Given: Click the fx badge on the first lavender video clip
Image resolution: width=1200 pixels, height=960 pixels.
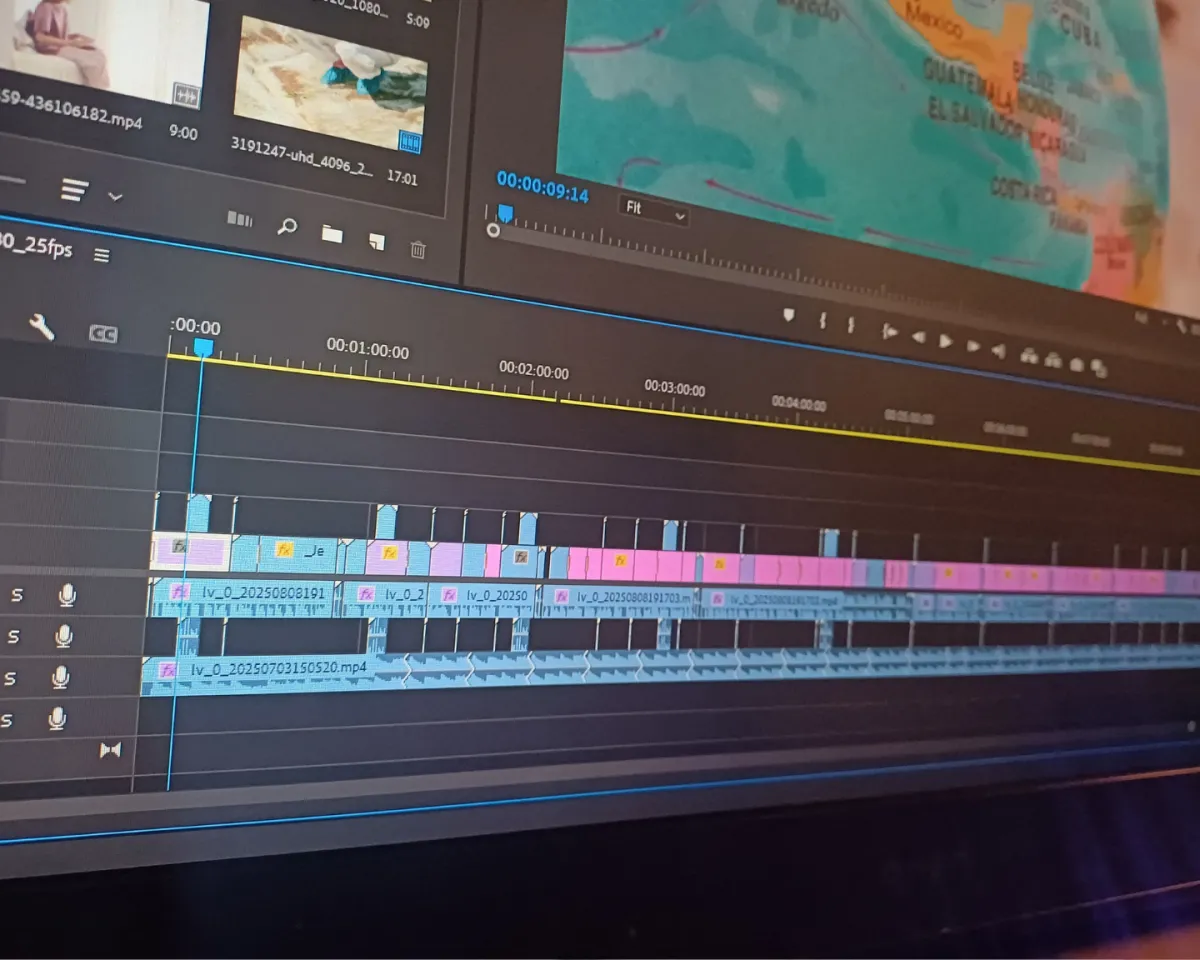Looking at the screenshot, I should (179, 546).
